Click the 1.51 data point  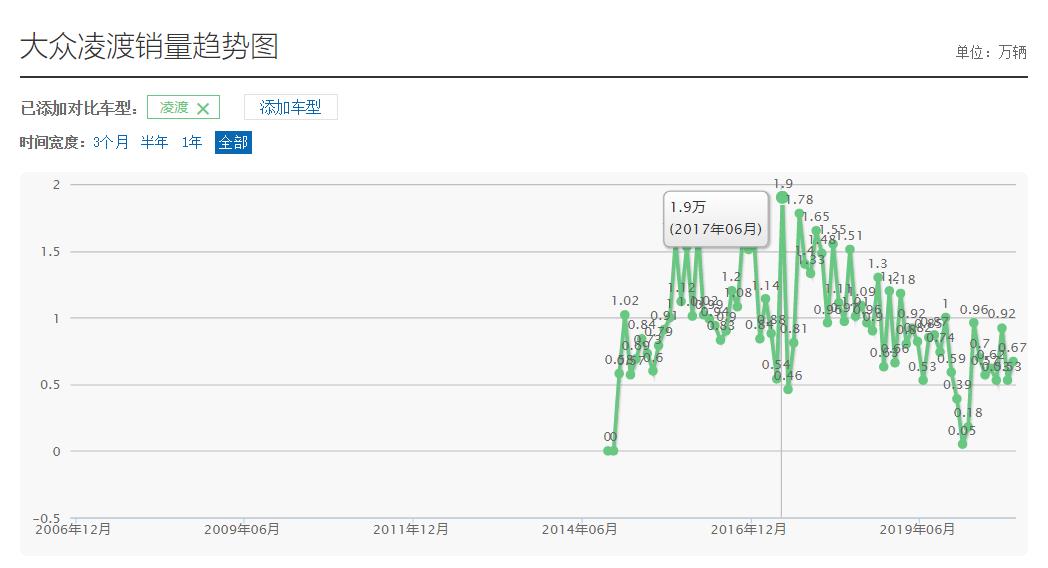(849, 249)
